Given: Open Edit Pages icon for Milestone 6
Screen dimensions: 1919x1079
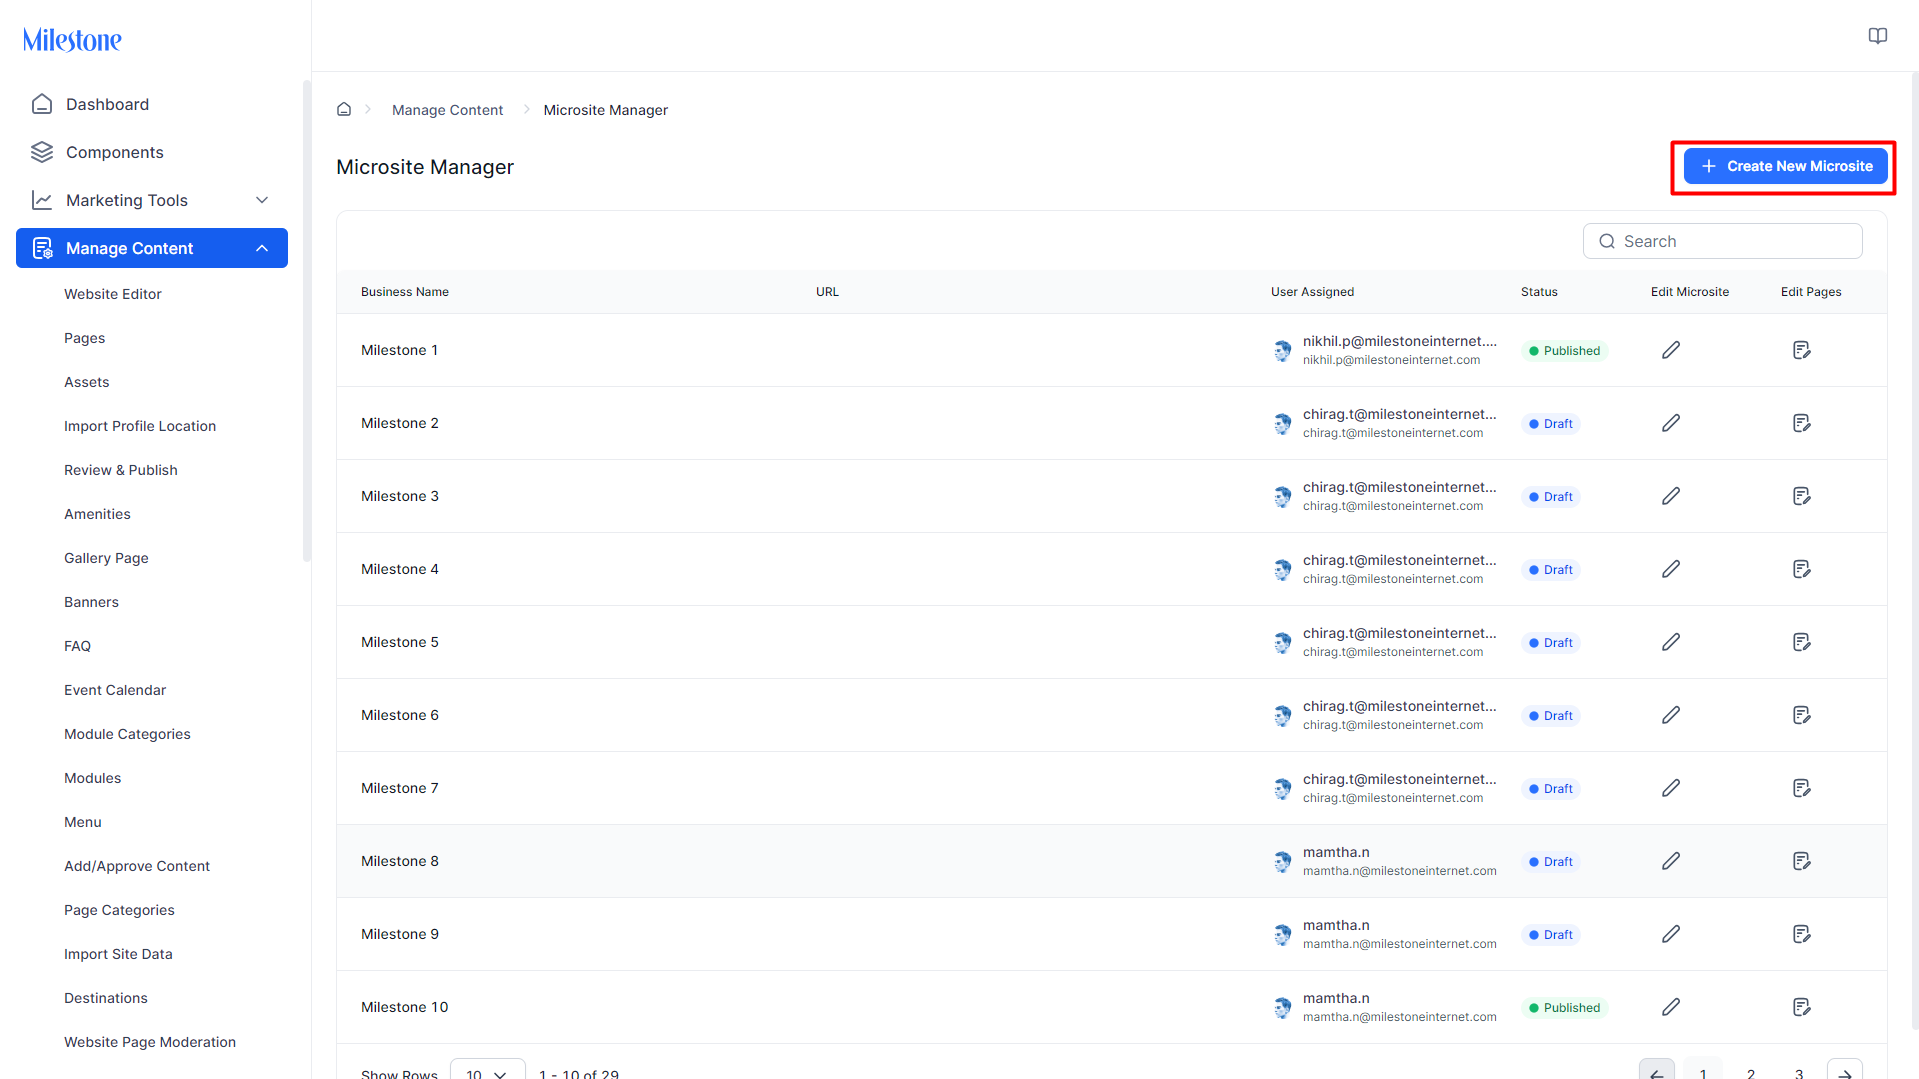Looking at the screenshot, I should (1802, 715).
